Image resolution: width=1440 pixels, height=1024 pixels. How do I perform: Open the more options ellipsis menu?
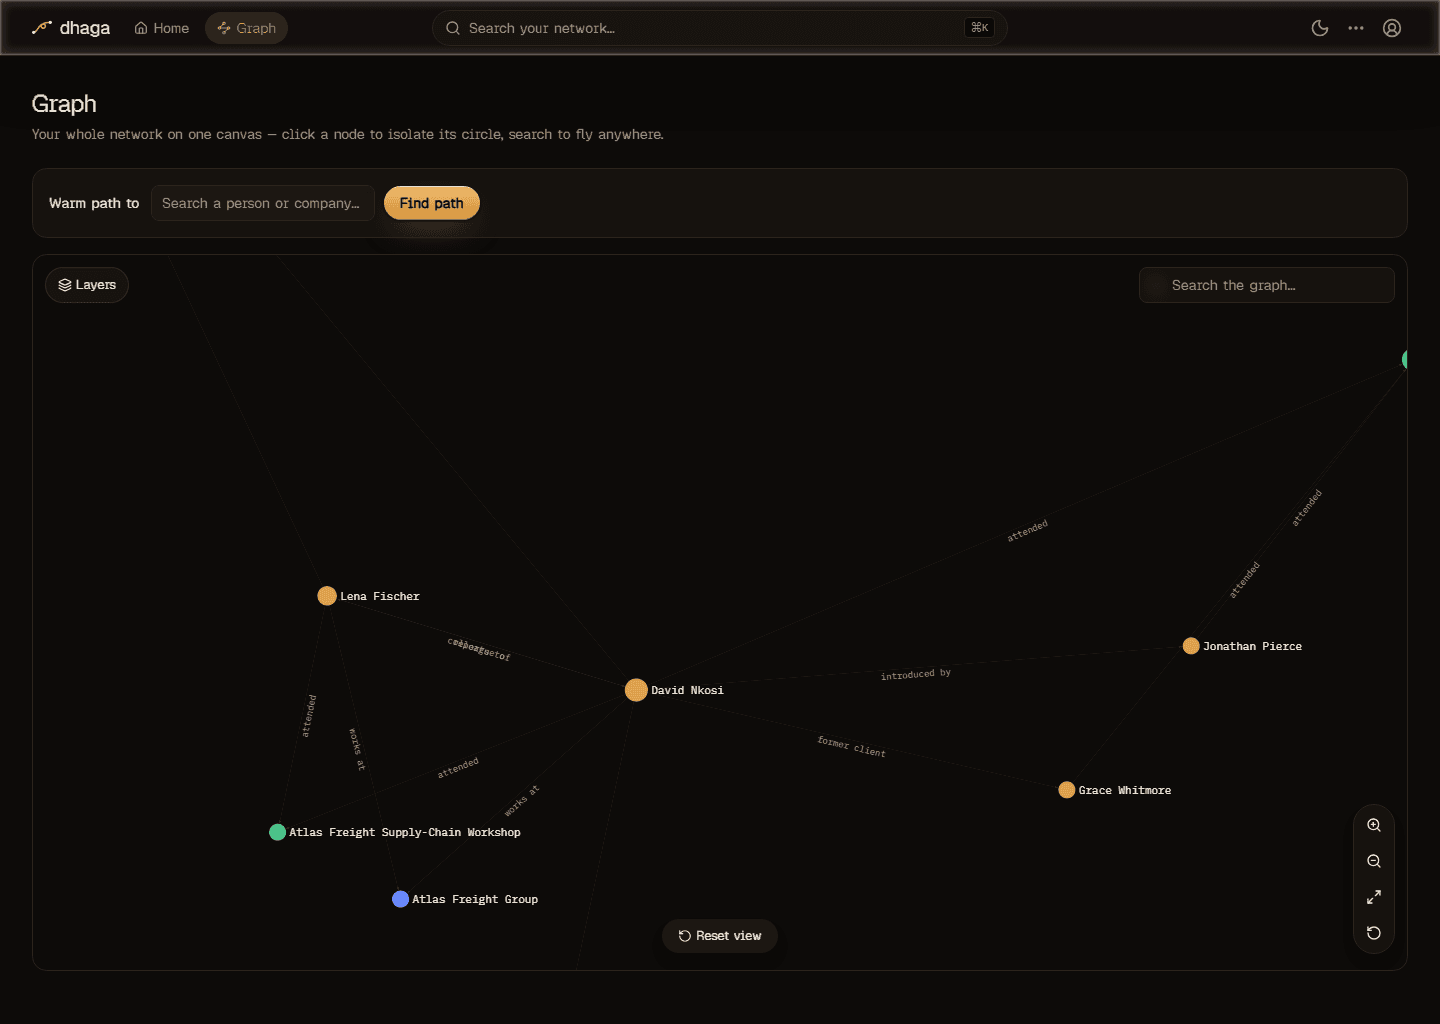[1356, 28]
